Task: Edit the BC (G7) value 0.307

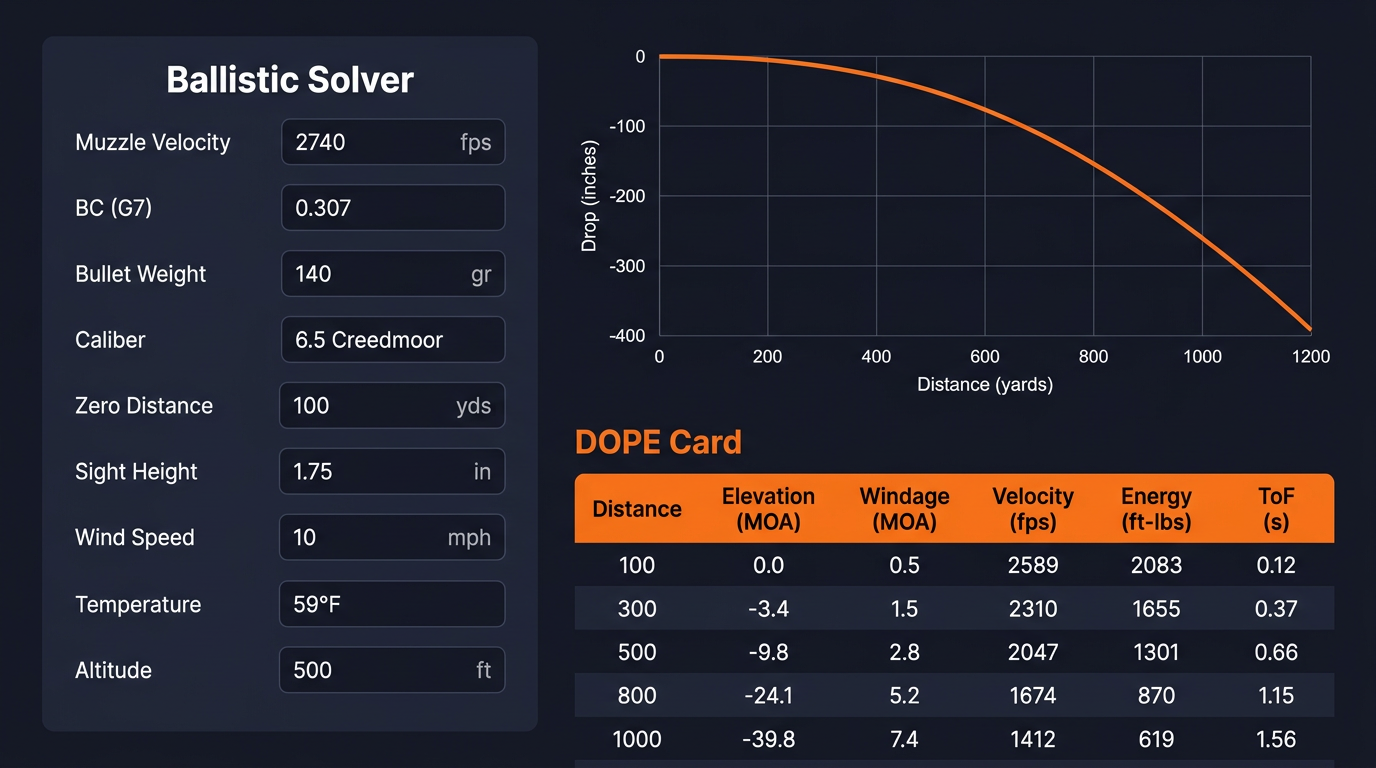Action: (x=393, y=208)
